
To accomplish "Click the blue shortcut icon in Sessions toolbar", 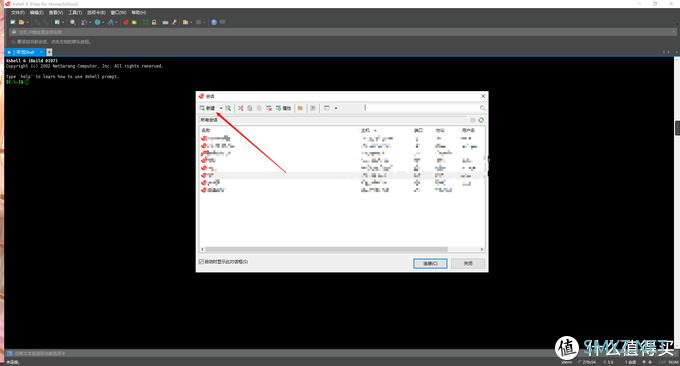I will point(313,108).
